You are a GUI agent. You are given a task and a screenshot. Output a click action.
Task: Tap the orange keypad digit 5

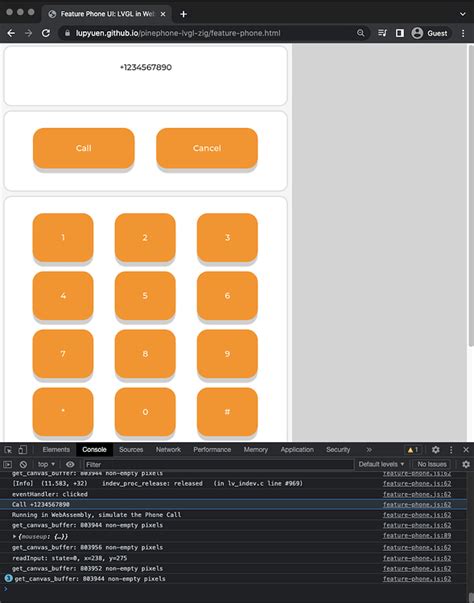click(x=145, y=296)
